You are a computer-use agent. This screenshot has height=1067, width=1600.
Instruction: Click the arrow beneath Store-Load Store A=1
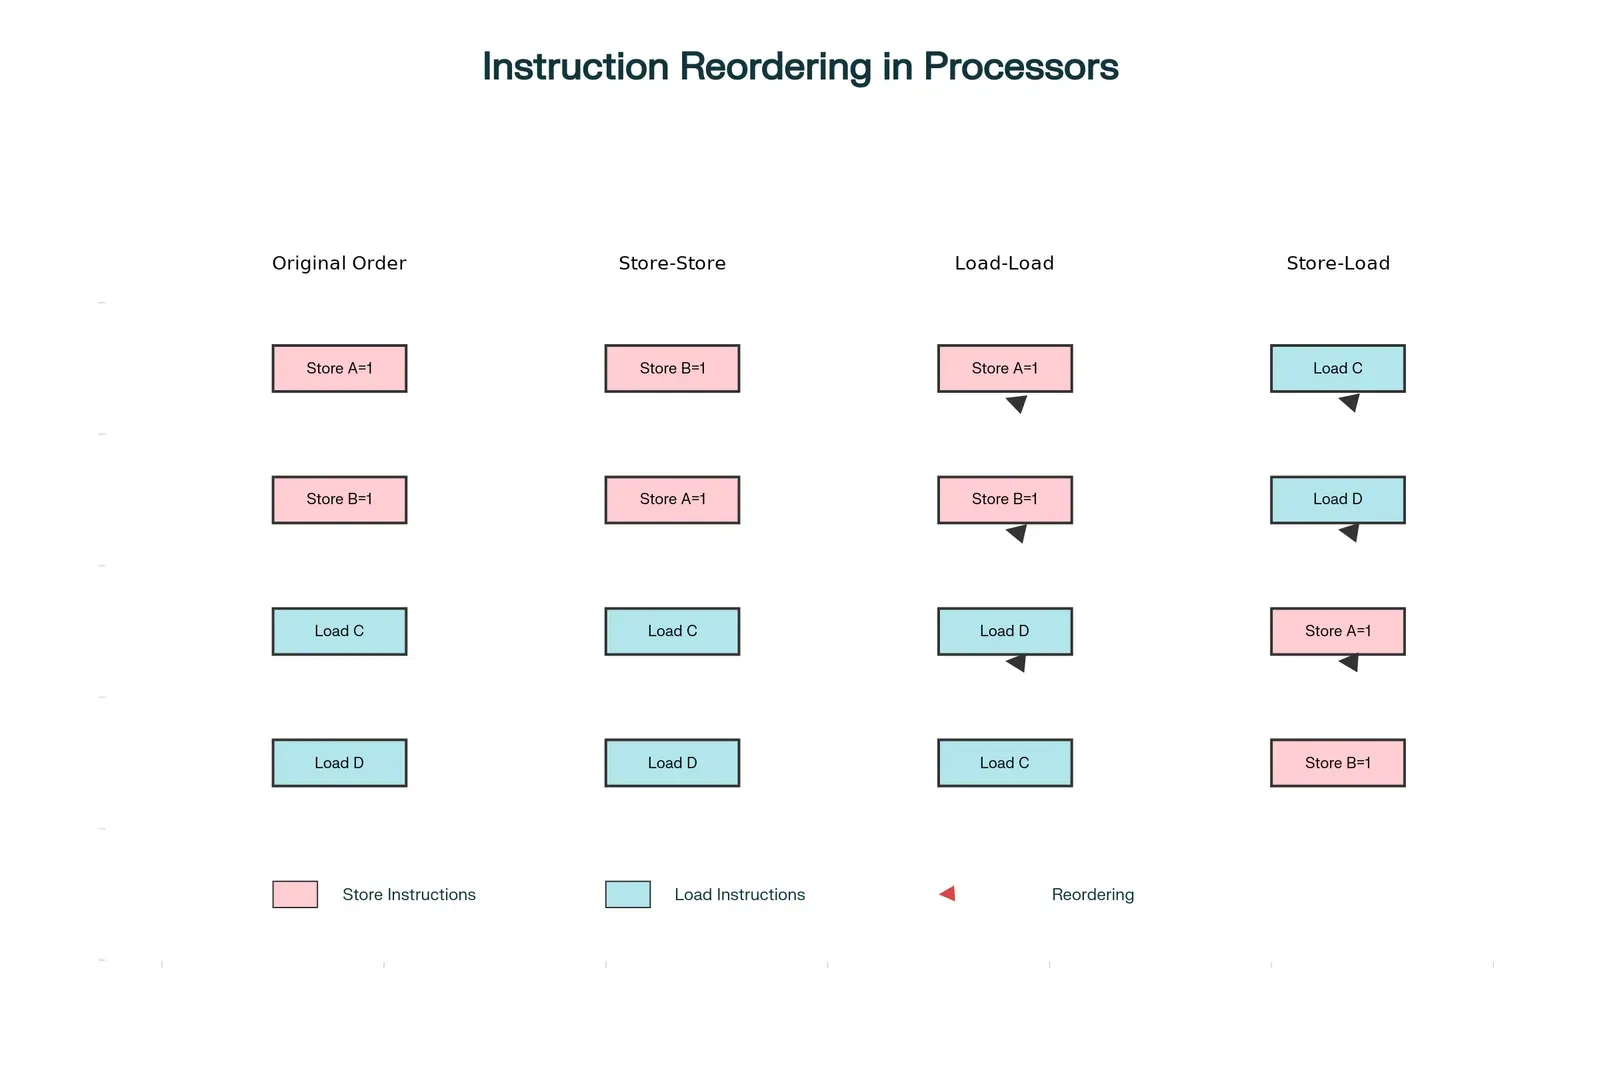tap(1349, 663)
